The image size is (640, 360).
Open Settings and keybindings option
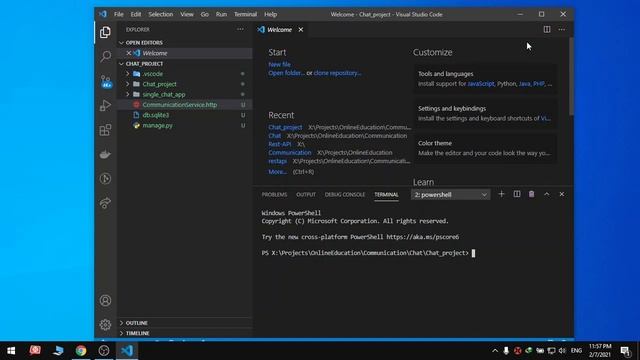tap(485, 113)
